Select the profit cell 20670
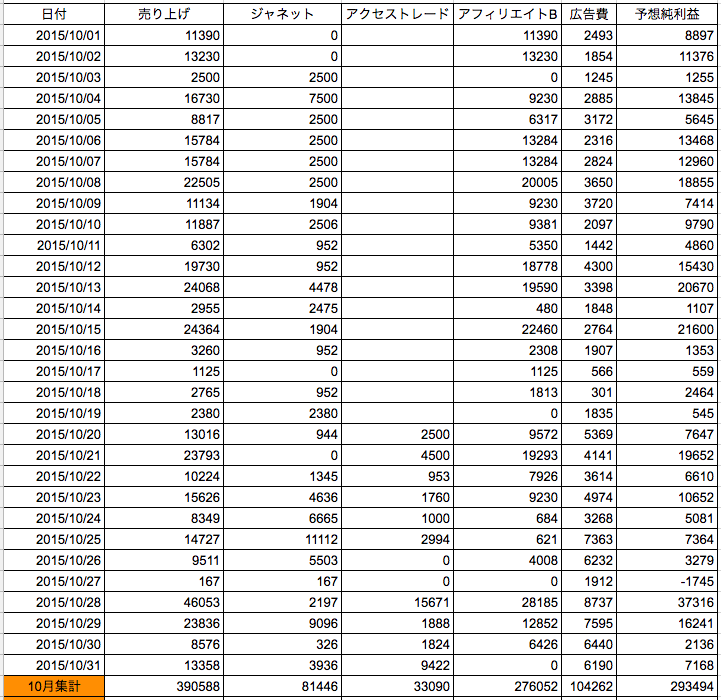 point(667,287)
